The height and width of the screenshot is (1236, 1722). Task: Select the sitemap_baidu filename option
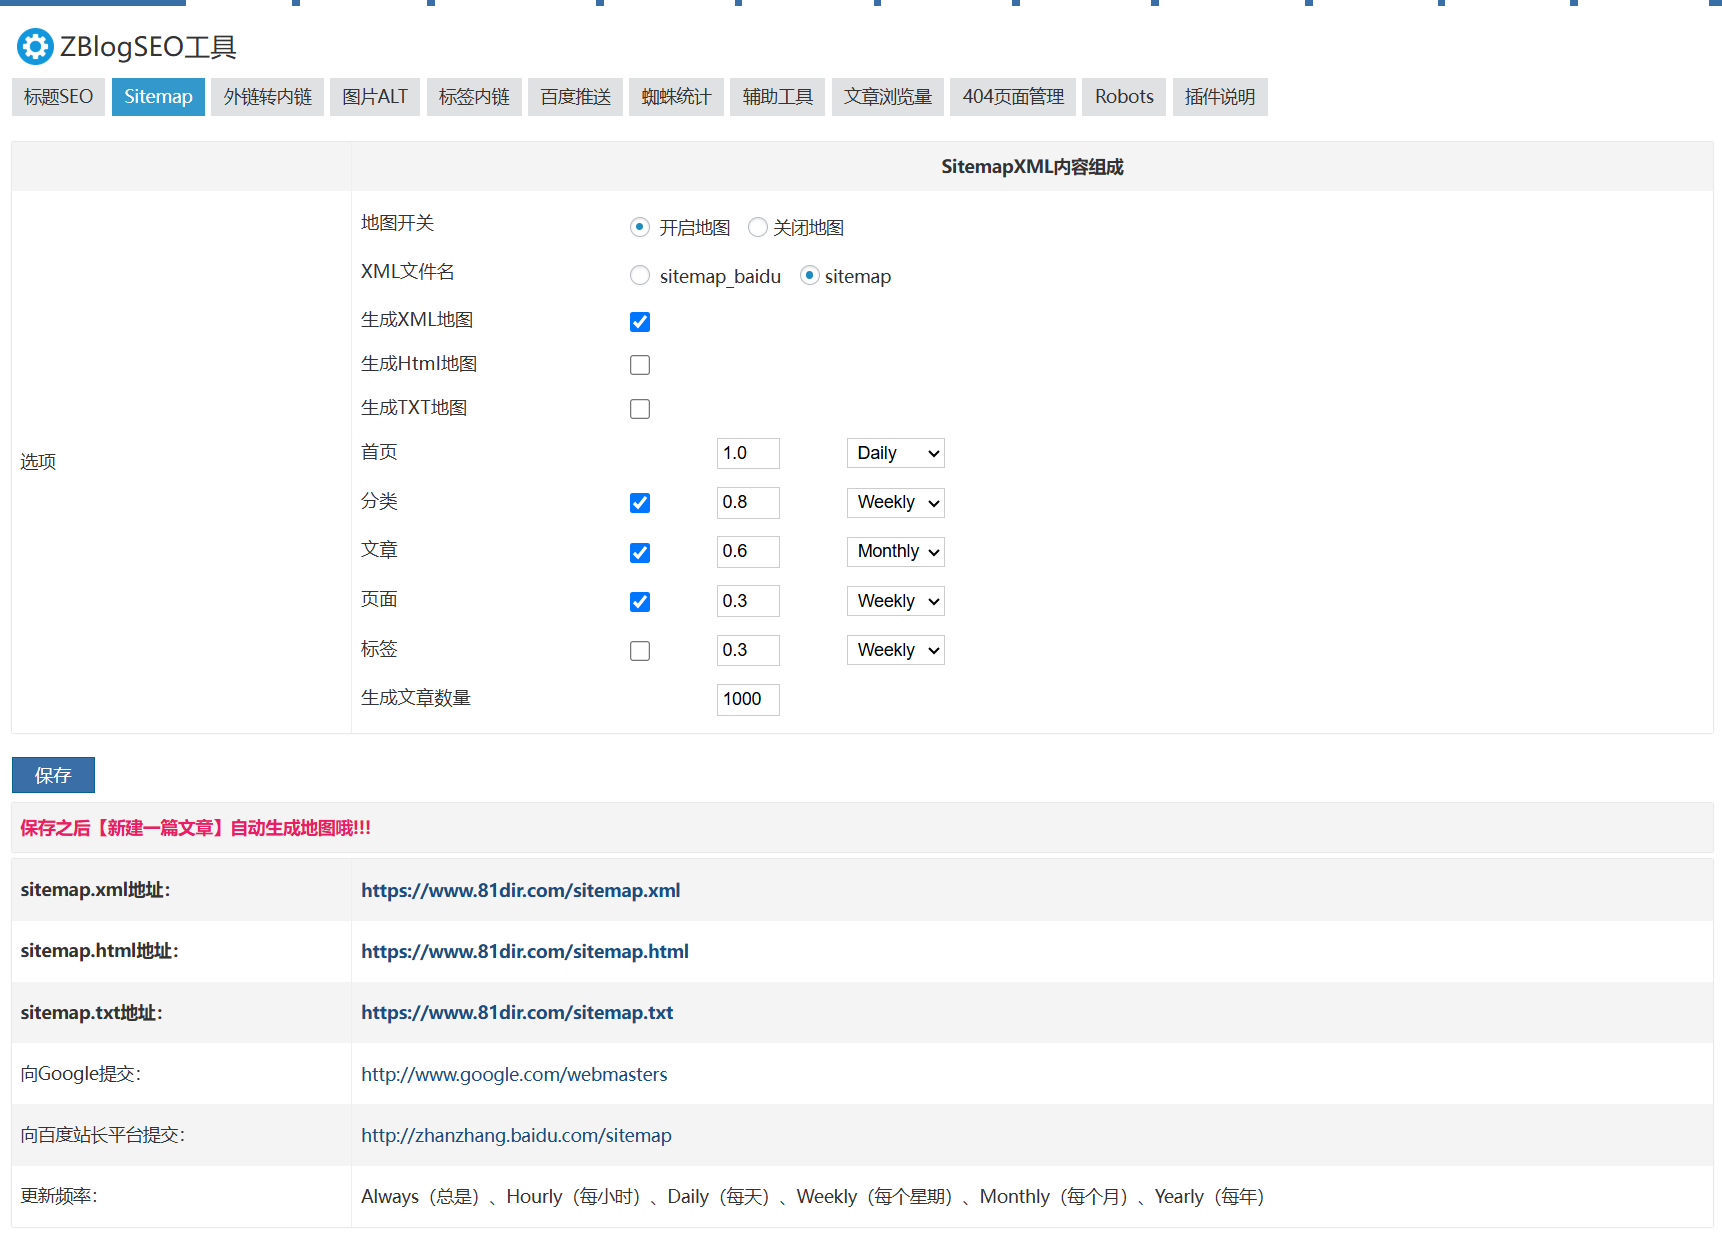coord(639,275)
